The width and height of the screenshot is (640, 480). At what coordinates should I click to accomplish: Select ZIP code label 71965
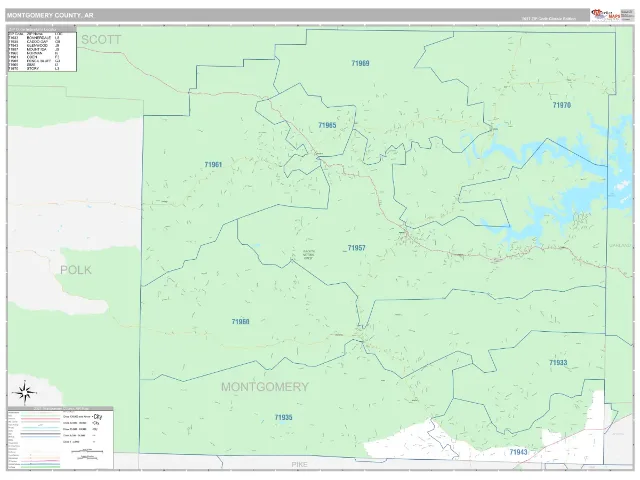pyautogui.click(x=327, y=125)
